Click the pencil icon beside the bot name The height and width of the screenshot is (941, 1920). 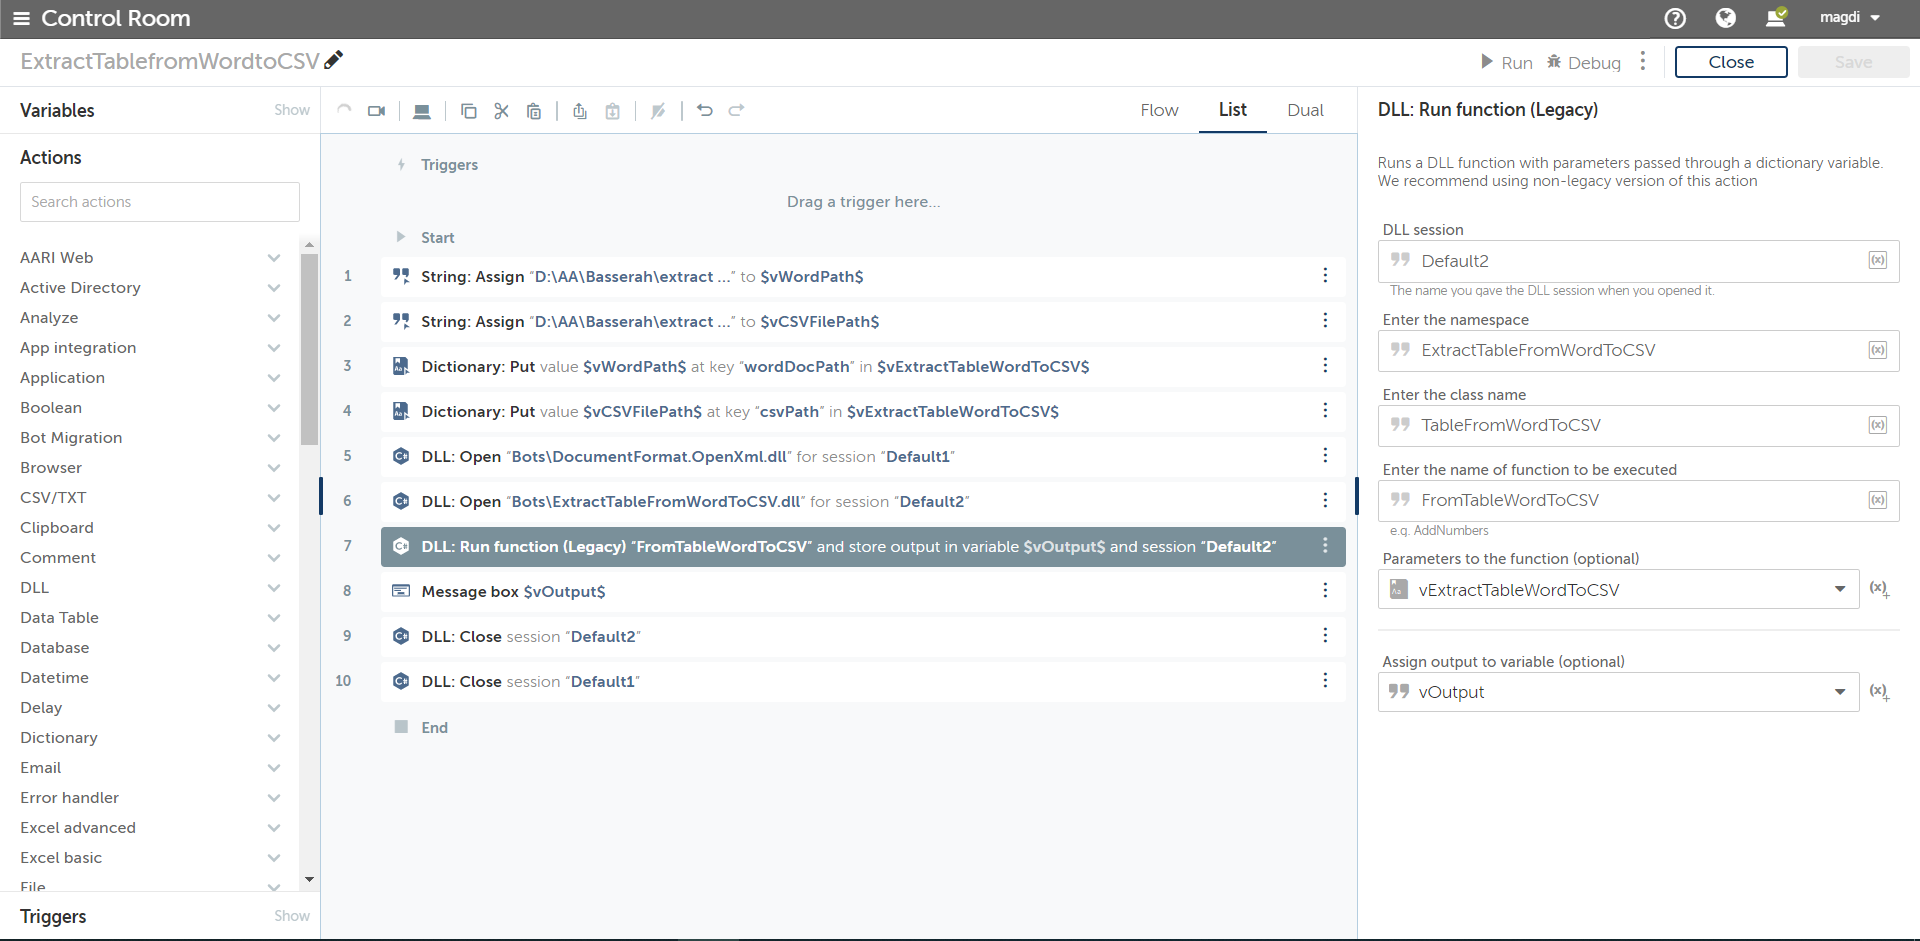334,60
